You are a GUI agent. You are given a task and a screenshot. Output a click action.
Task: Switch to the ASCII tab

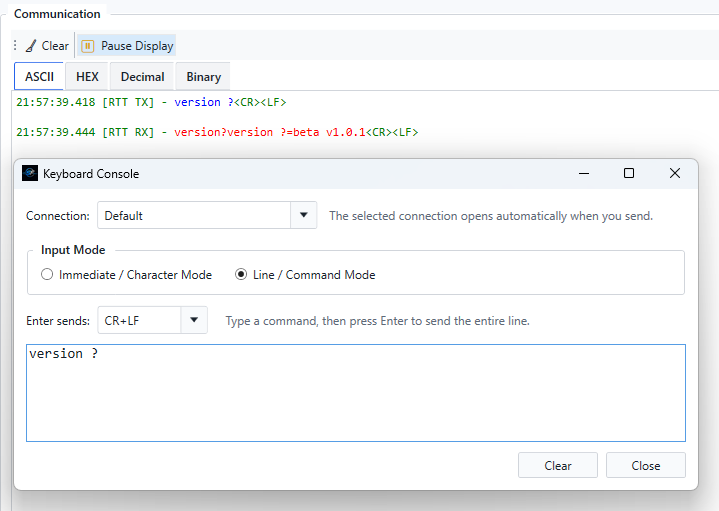coord(39,77)
